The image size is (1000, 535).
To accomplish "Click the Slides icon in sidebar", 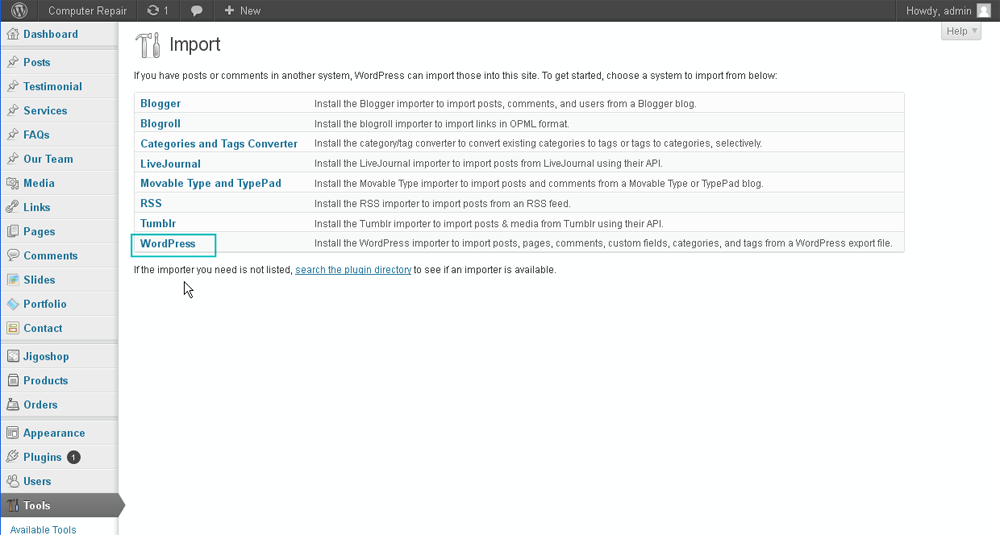I will [x=13, y=280].
